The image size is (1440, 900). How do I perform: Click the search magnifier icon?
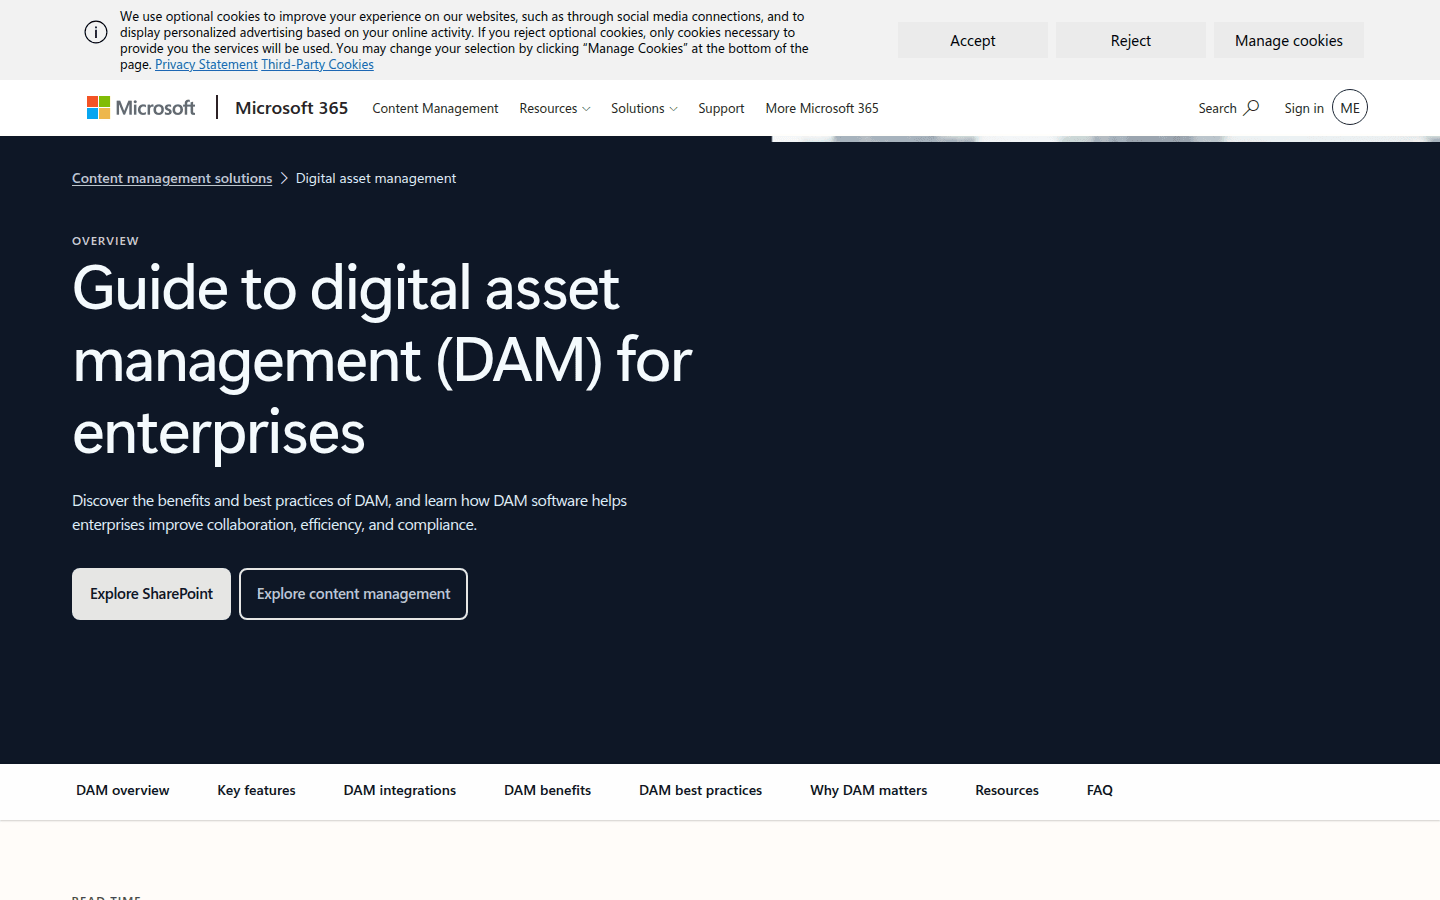point(1251,108)
